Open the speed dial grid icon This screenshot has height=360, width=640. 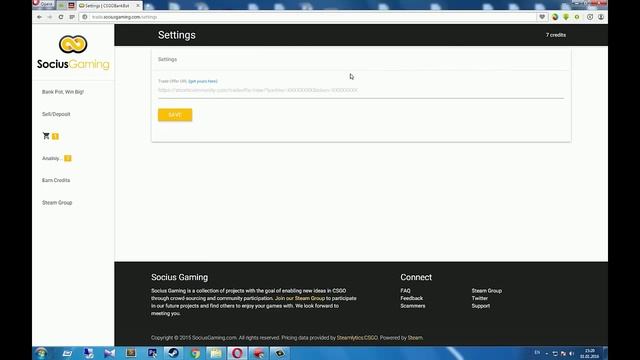[72, 17]
